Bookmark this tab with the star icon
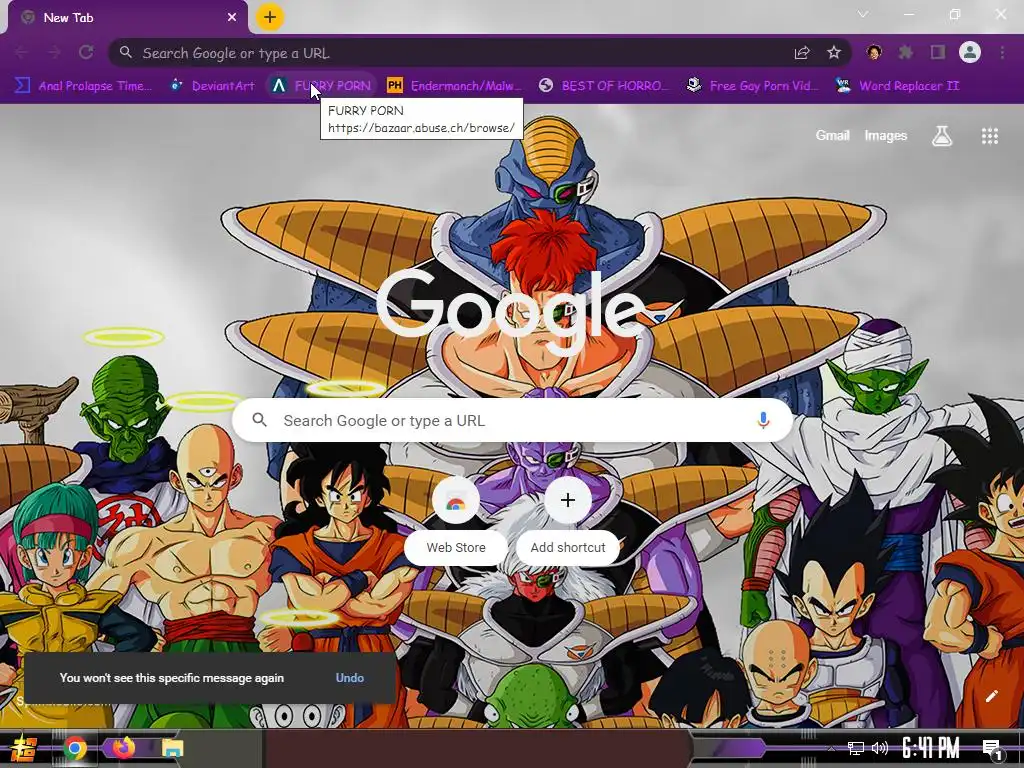Image resolution: width=1024 pixels, height=768 pixels. [834, 53]
